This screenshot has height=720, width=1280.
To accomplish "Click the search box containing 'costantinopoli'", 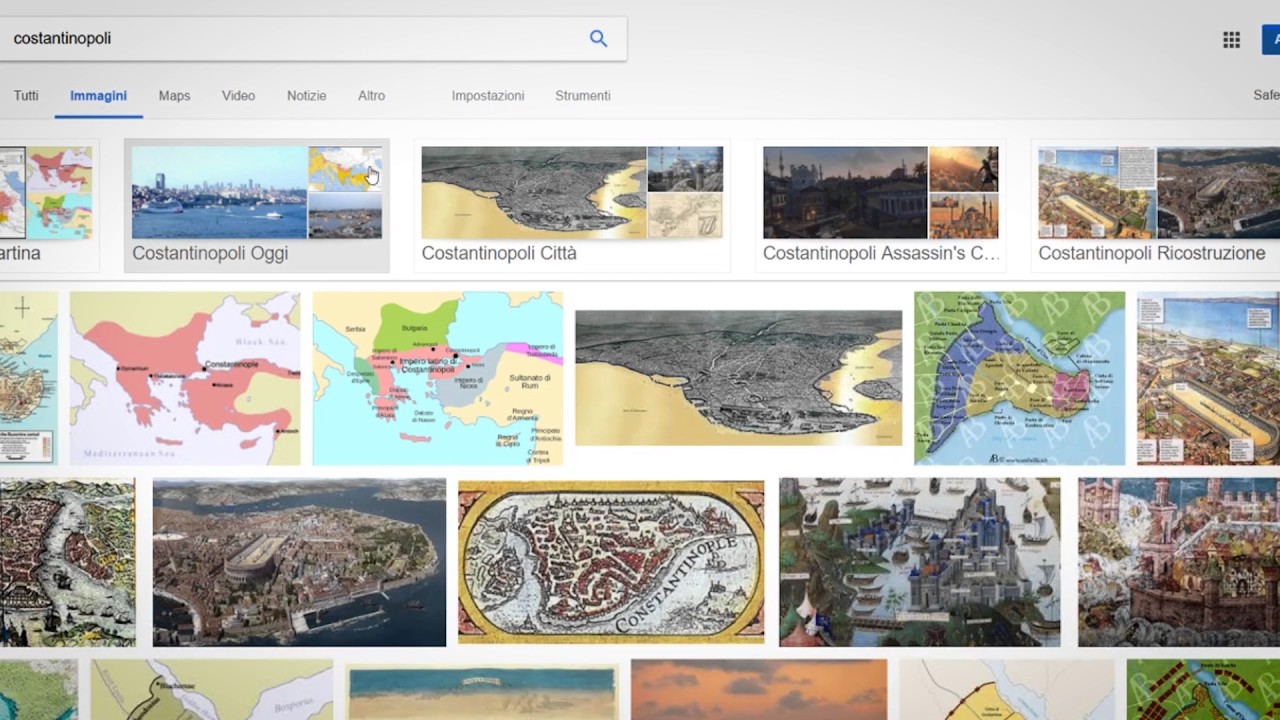I will click(313, 38).
